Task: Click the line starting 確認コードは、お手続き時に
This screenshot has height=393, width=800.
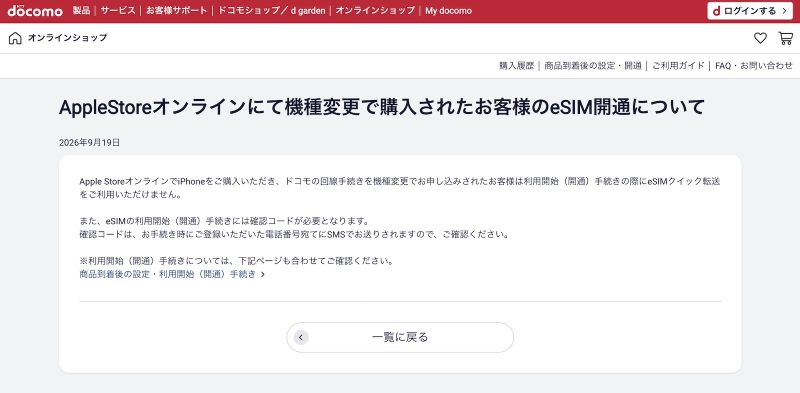Action: (x=294, y=235)
